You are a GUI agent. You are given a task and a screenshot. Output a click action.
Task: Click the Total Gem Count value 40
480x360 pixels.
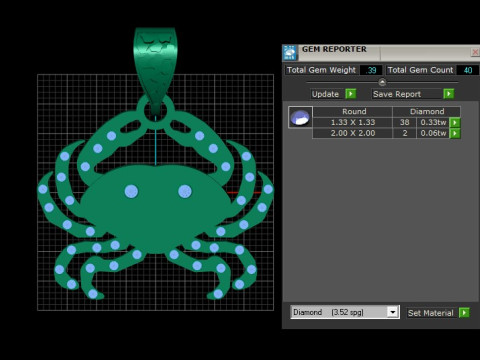[x=467, y=70]
